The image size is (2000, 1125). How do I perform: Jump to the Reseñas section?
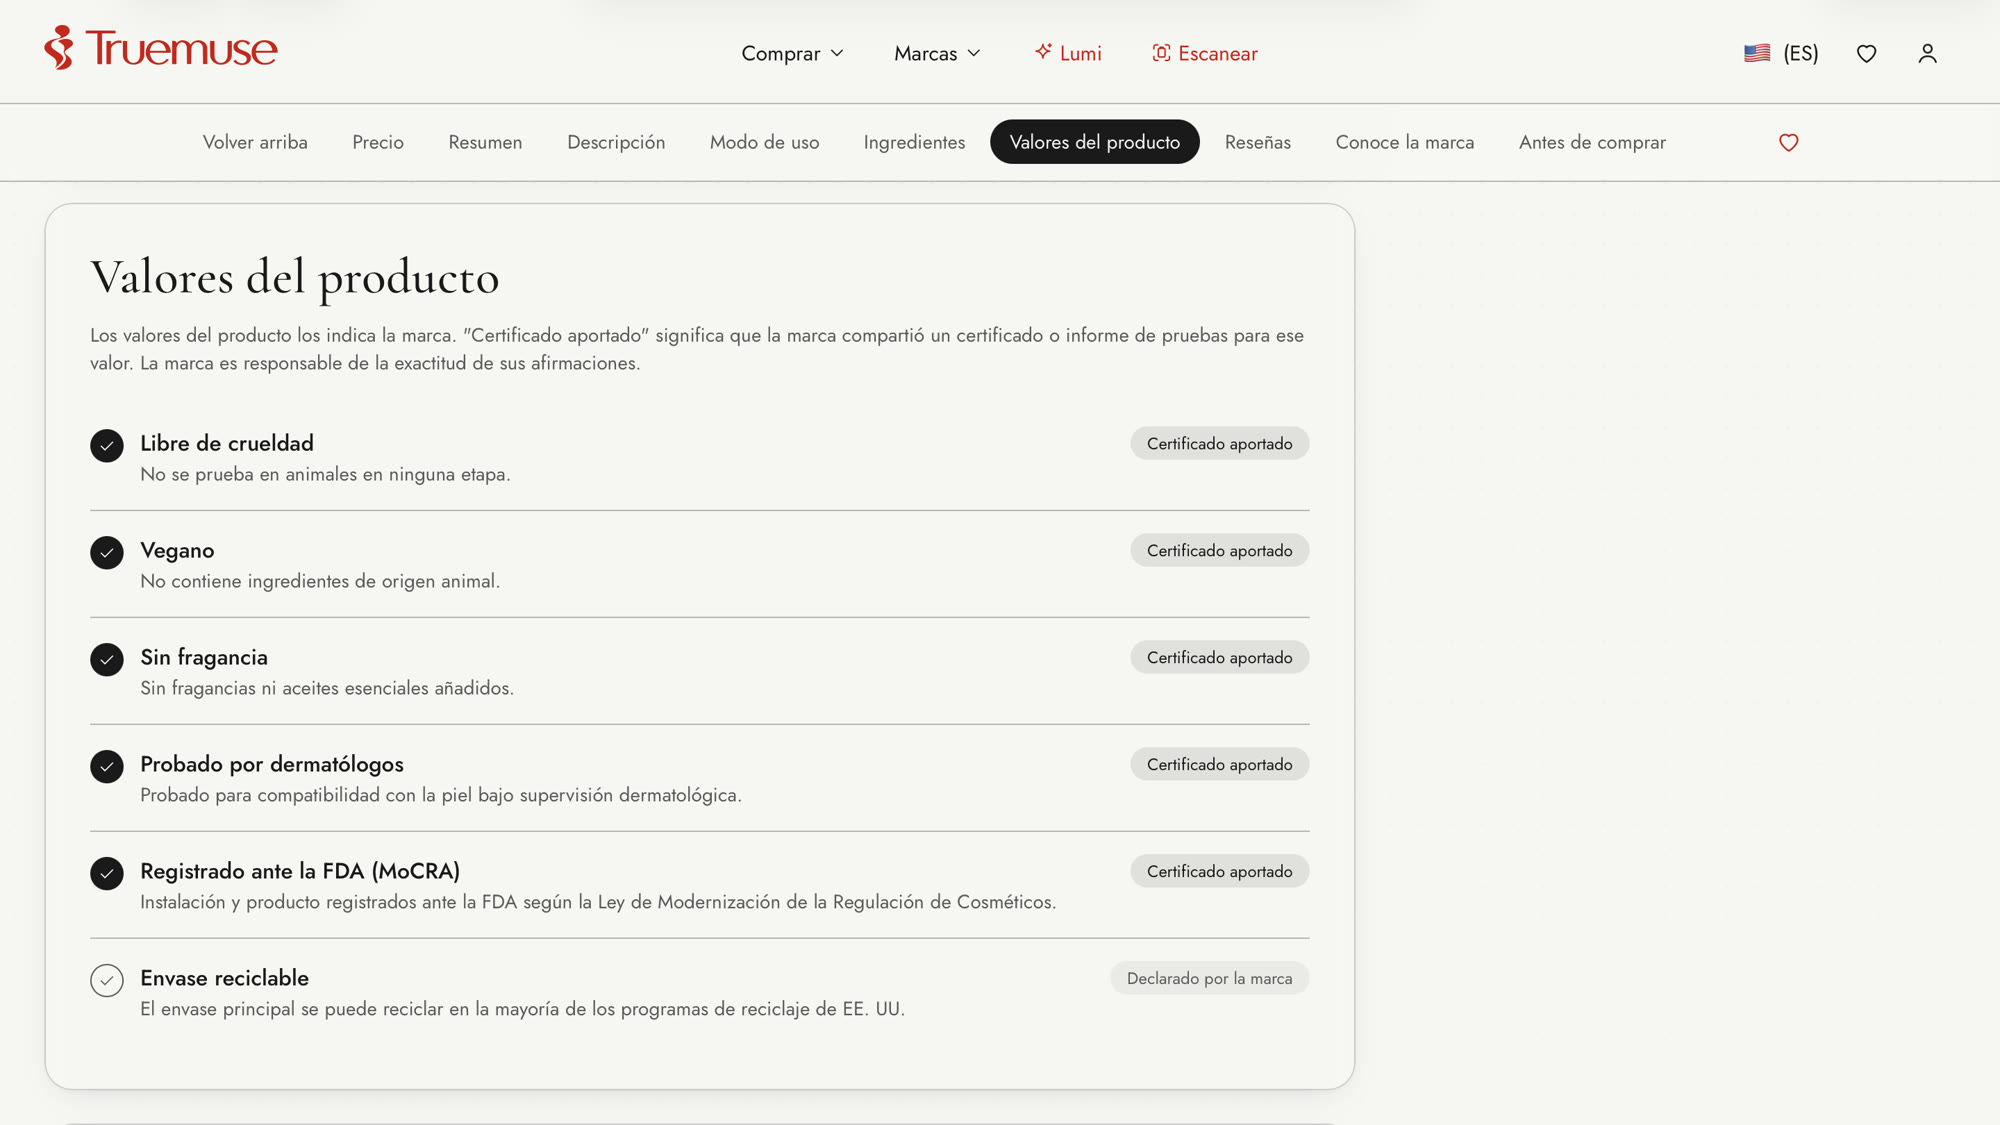tap(1258, 142)
